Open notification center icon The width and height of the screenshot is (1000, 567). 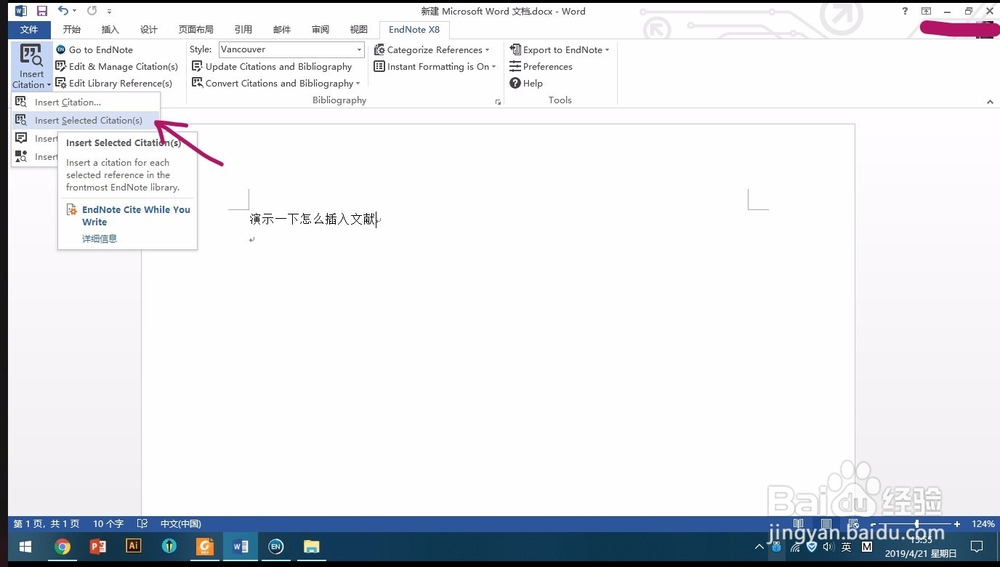[976, 547]
